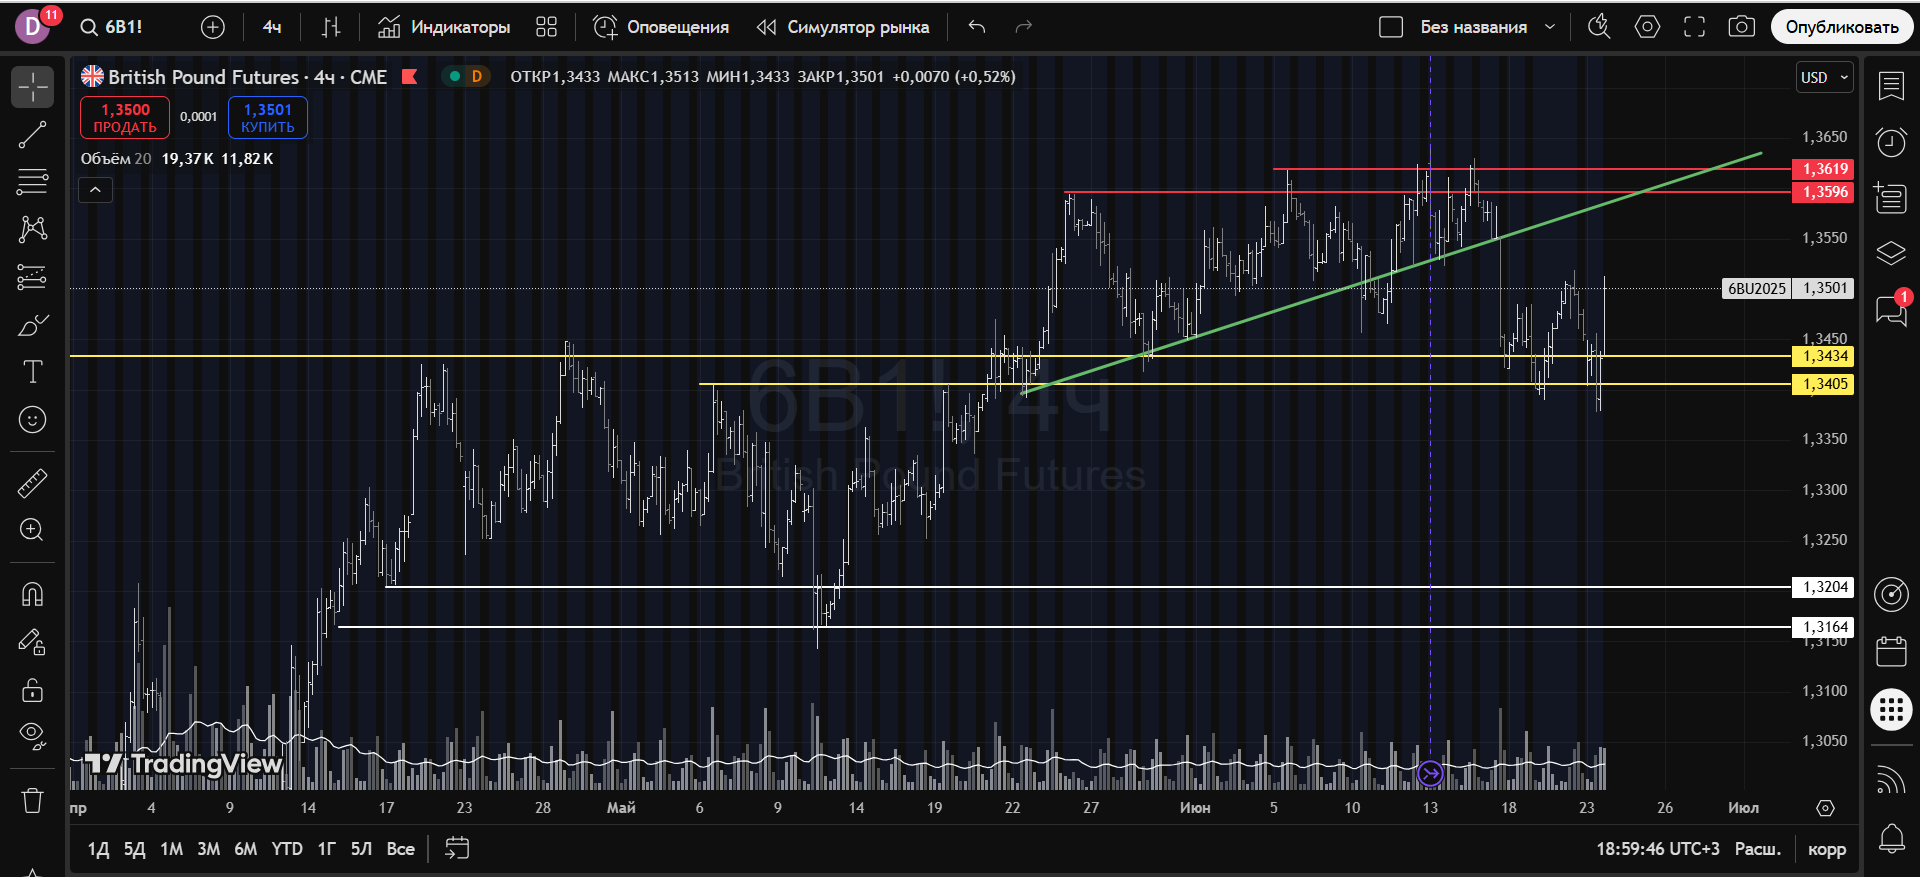This screenshot has height=877, width=1920.
Task: Start the Симулятор рынка replay
Action: [x=843, y=27]
